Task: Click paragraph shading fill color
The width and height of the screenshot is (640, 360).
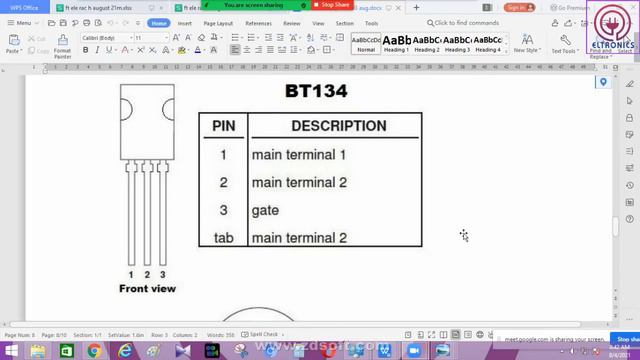Action: click(x=311, y=50)
